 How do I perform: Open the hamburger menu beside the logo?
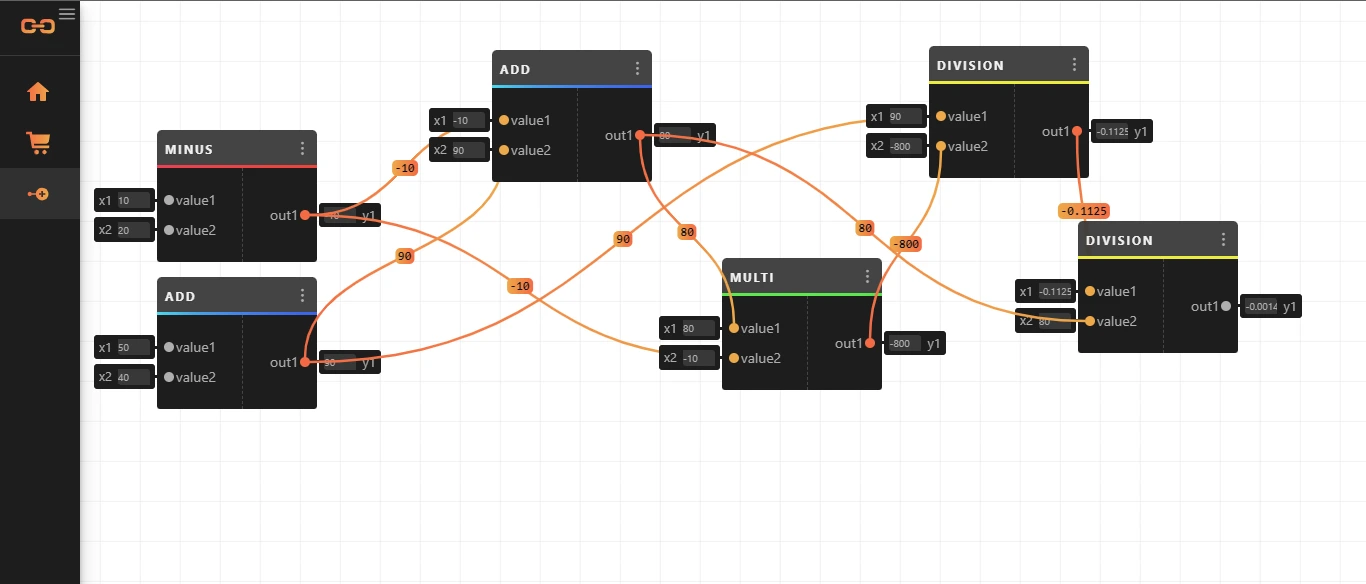(67, 14)
